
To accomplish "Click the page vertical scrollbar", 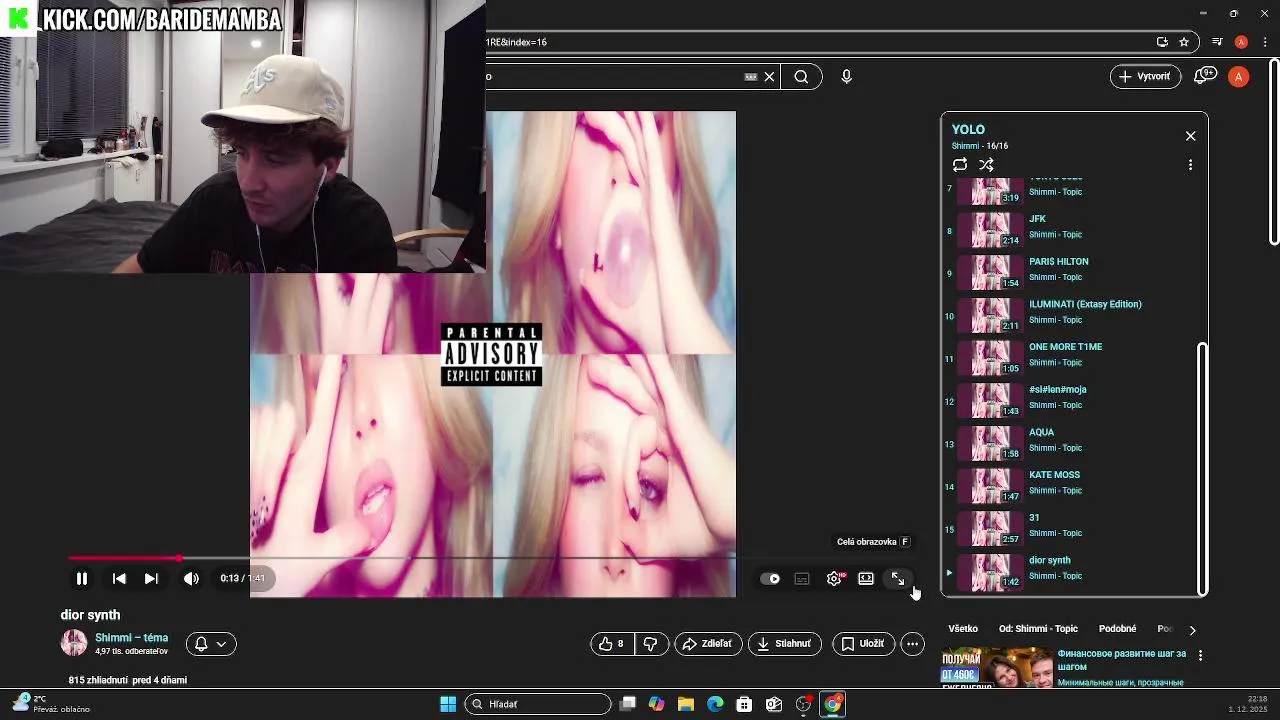I will coord(1274,150).
